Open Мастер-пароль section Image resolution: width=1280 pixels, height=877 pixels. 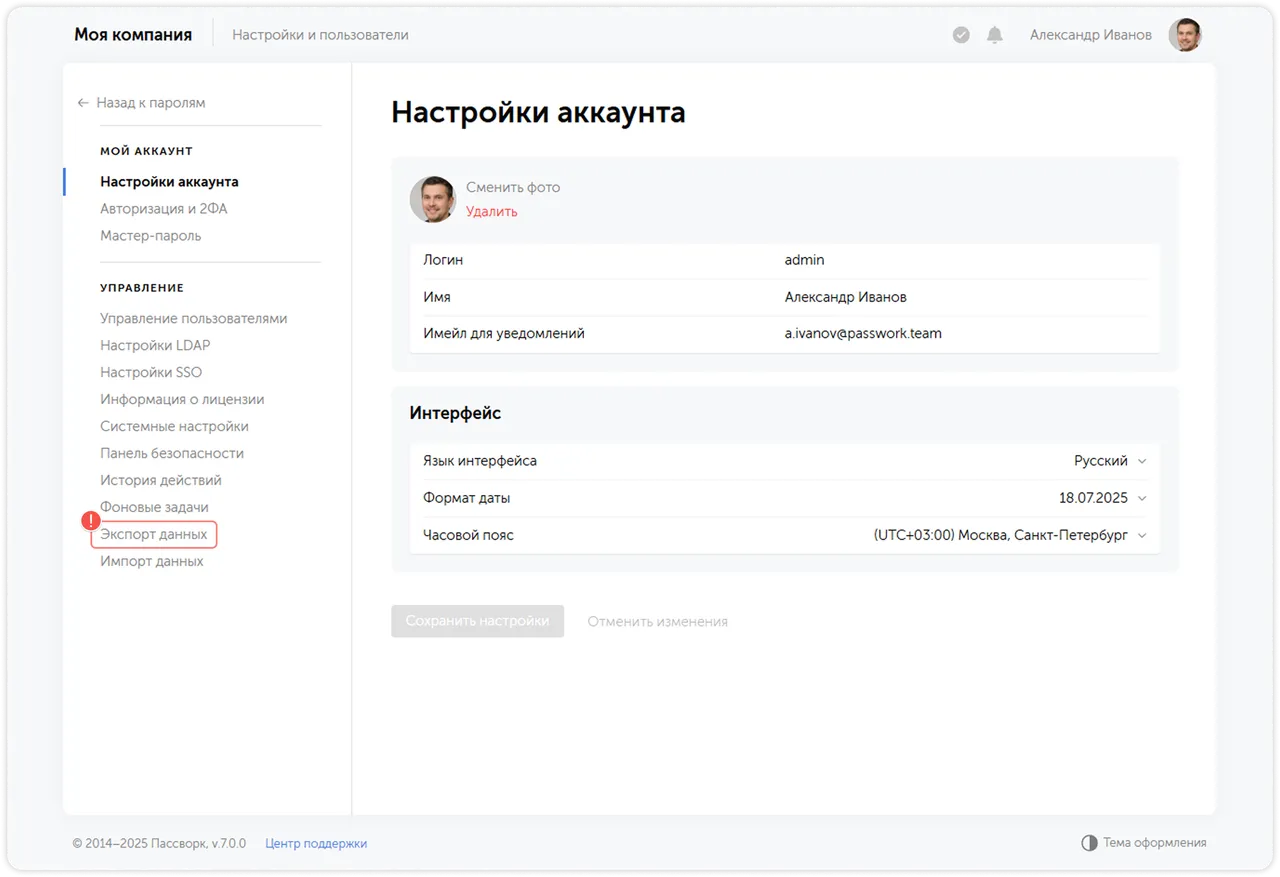pos(150,236)
